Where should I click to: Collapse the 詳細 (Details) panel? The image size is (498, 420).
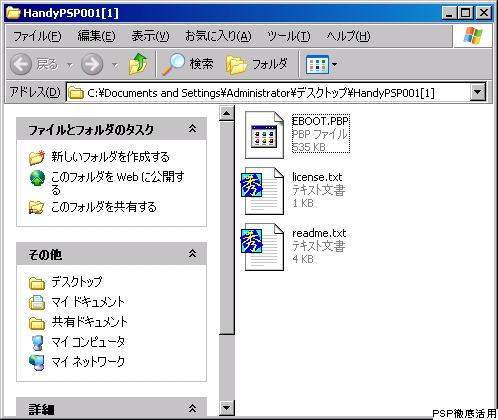click(x=192, y=408)
